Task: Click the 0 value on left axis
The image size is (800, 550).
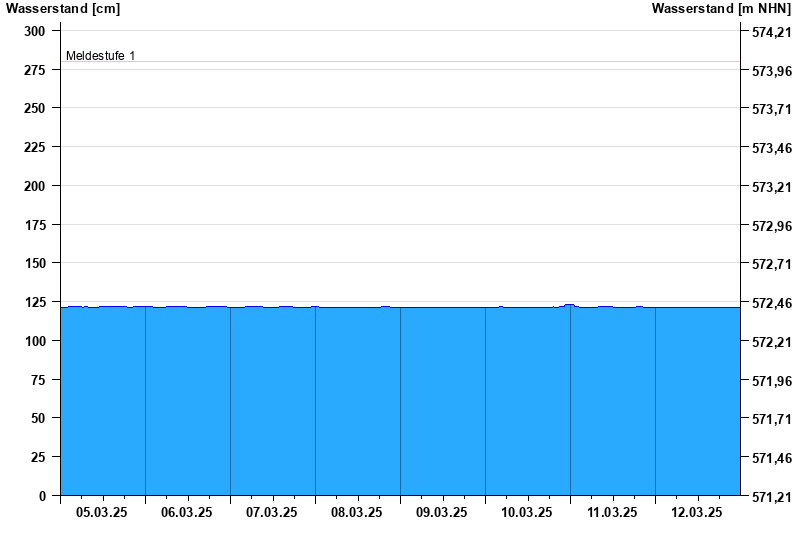Action: tap(42, 496)
